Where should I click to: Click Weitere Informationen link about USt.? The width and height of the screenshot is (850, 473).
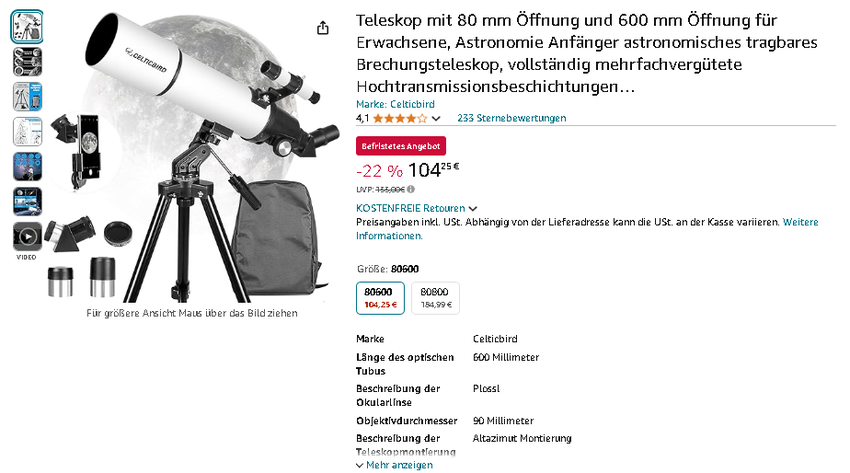(x=587, y=229)
